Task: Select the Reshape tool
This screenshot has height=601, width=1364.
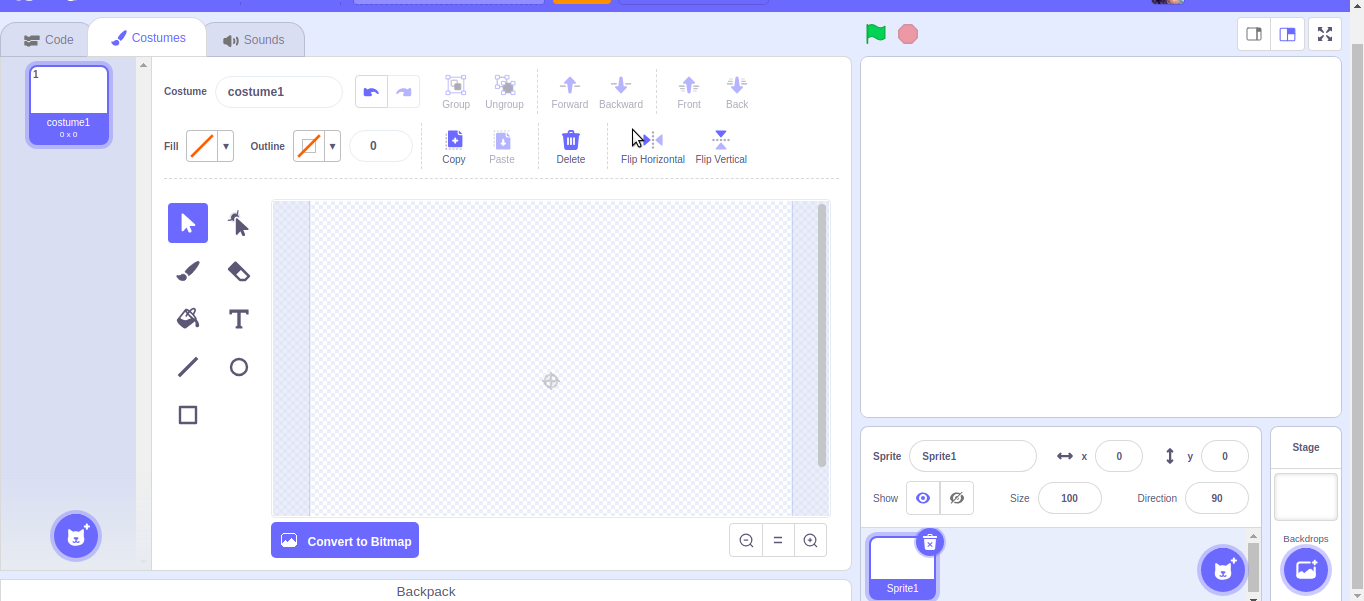Action: [238, 223]
